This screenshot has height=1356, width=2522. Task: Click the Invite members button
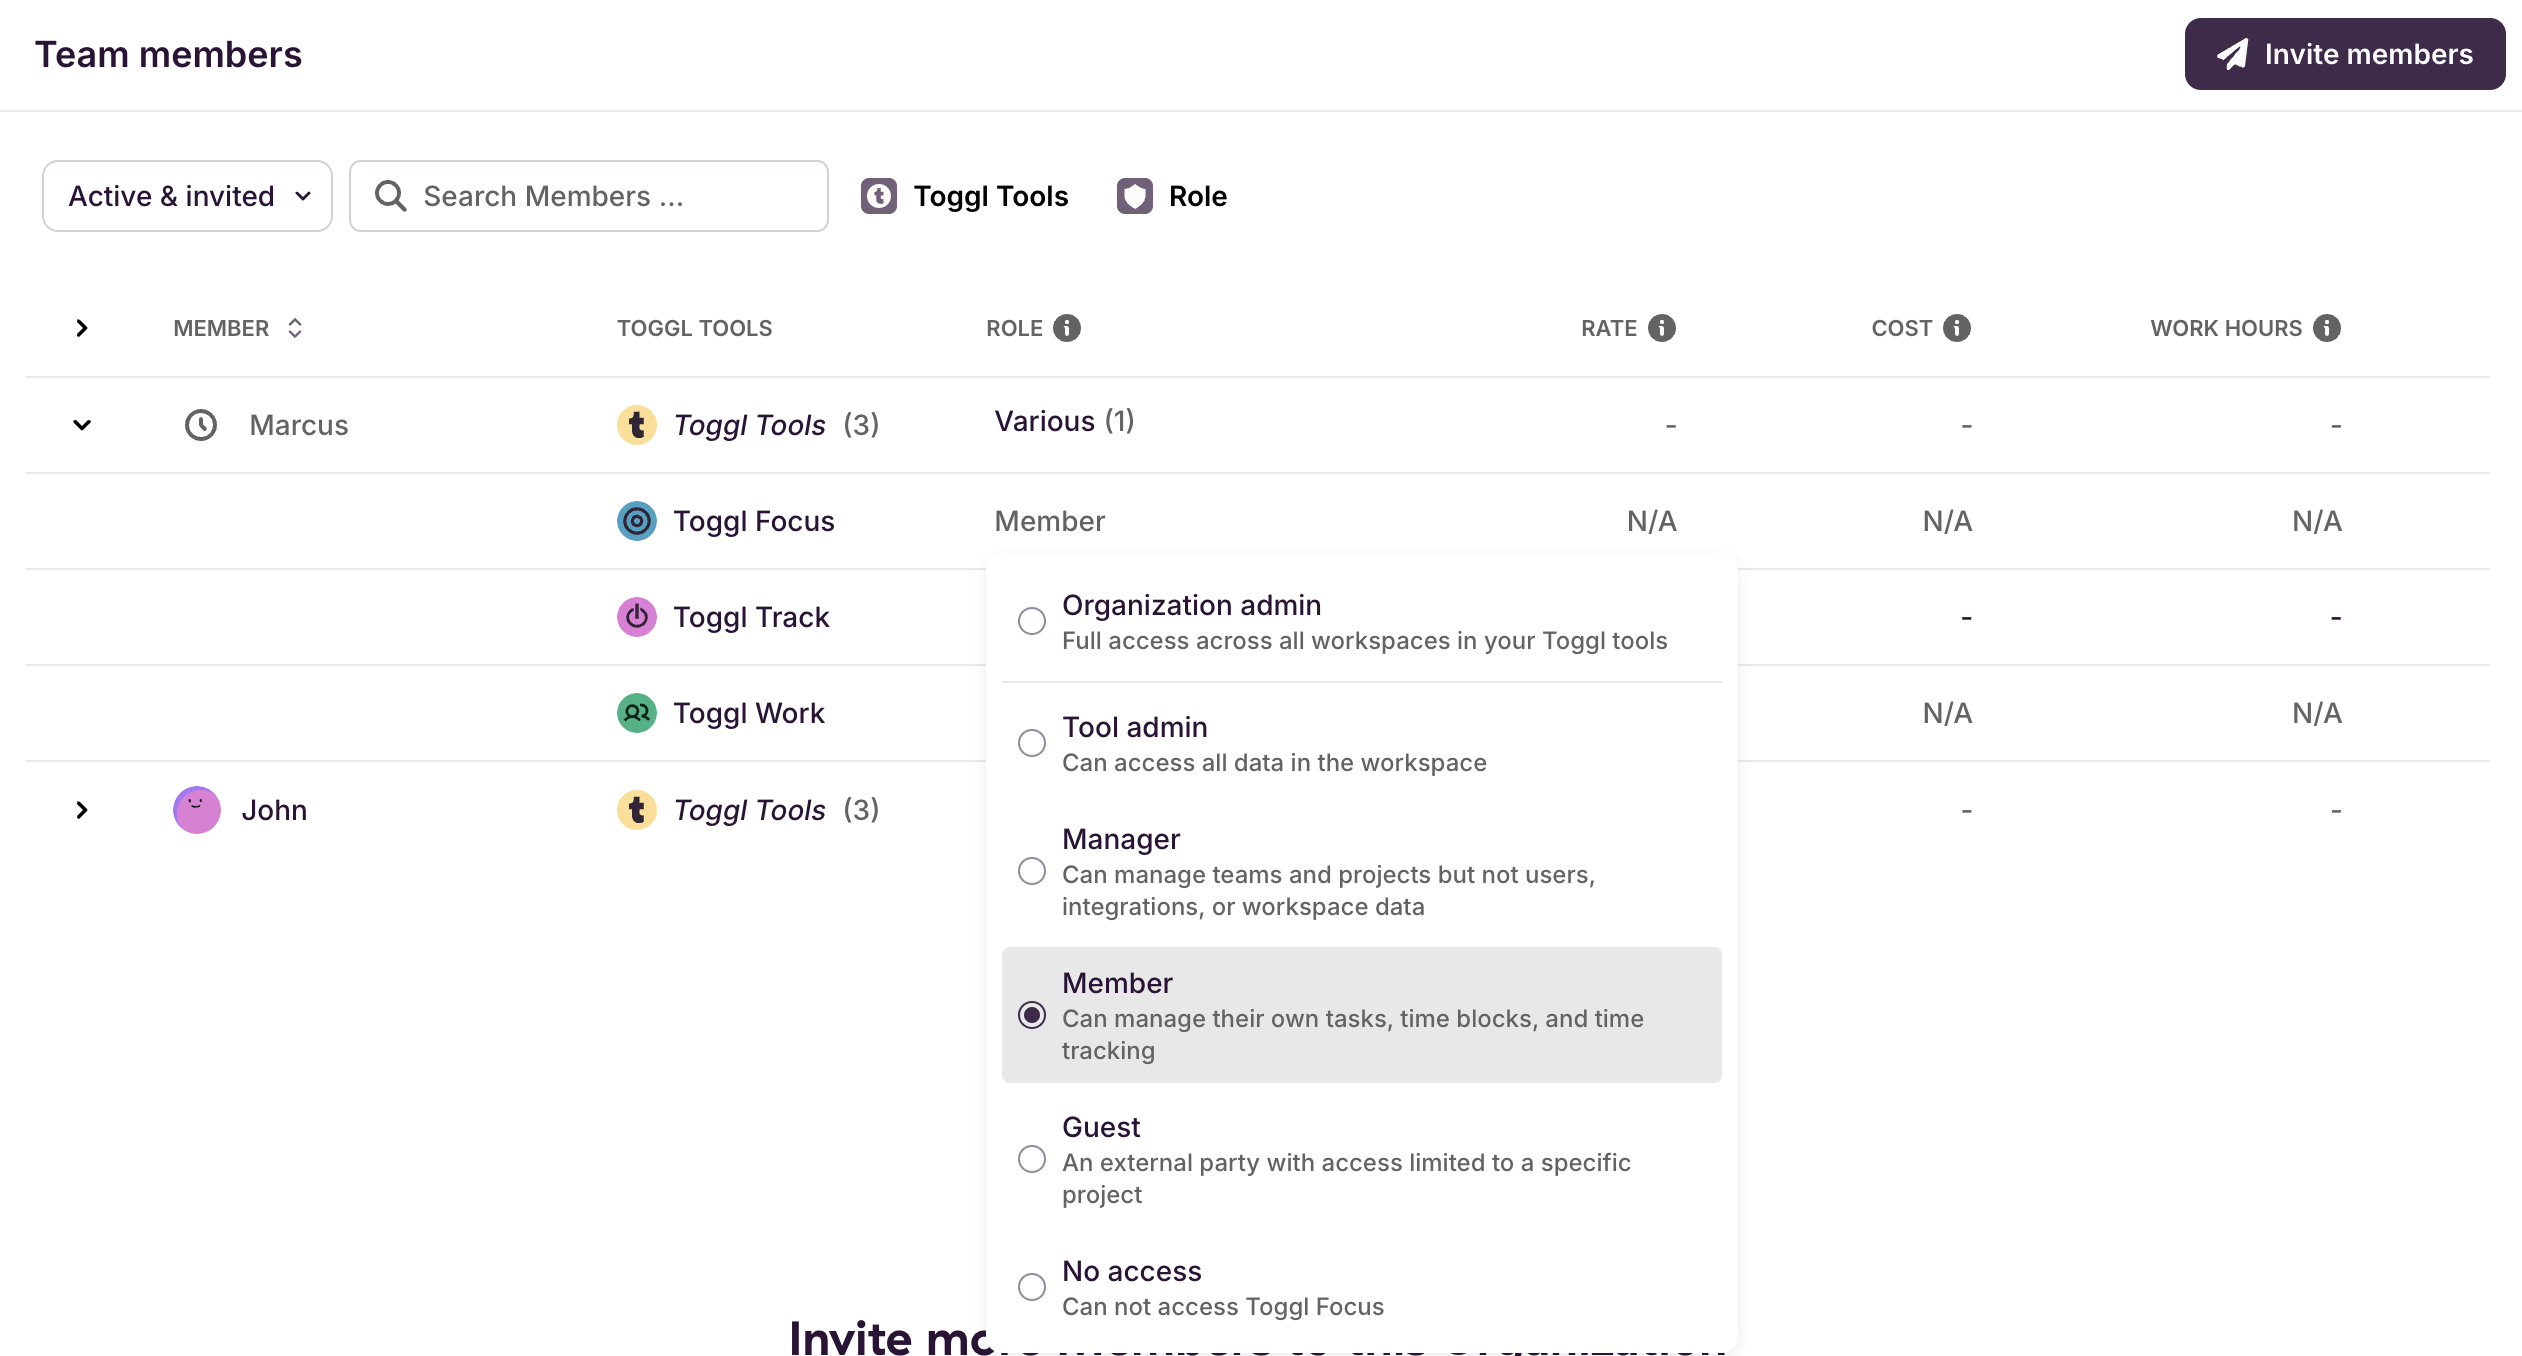click(2344, 54)
